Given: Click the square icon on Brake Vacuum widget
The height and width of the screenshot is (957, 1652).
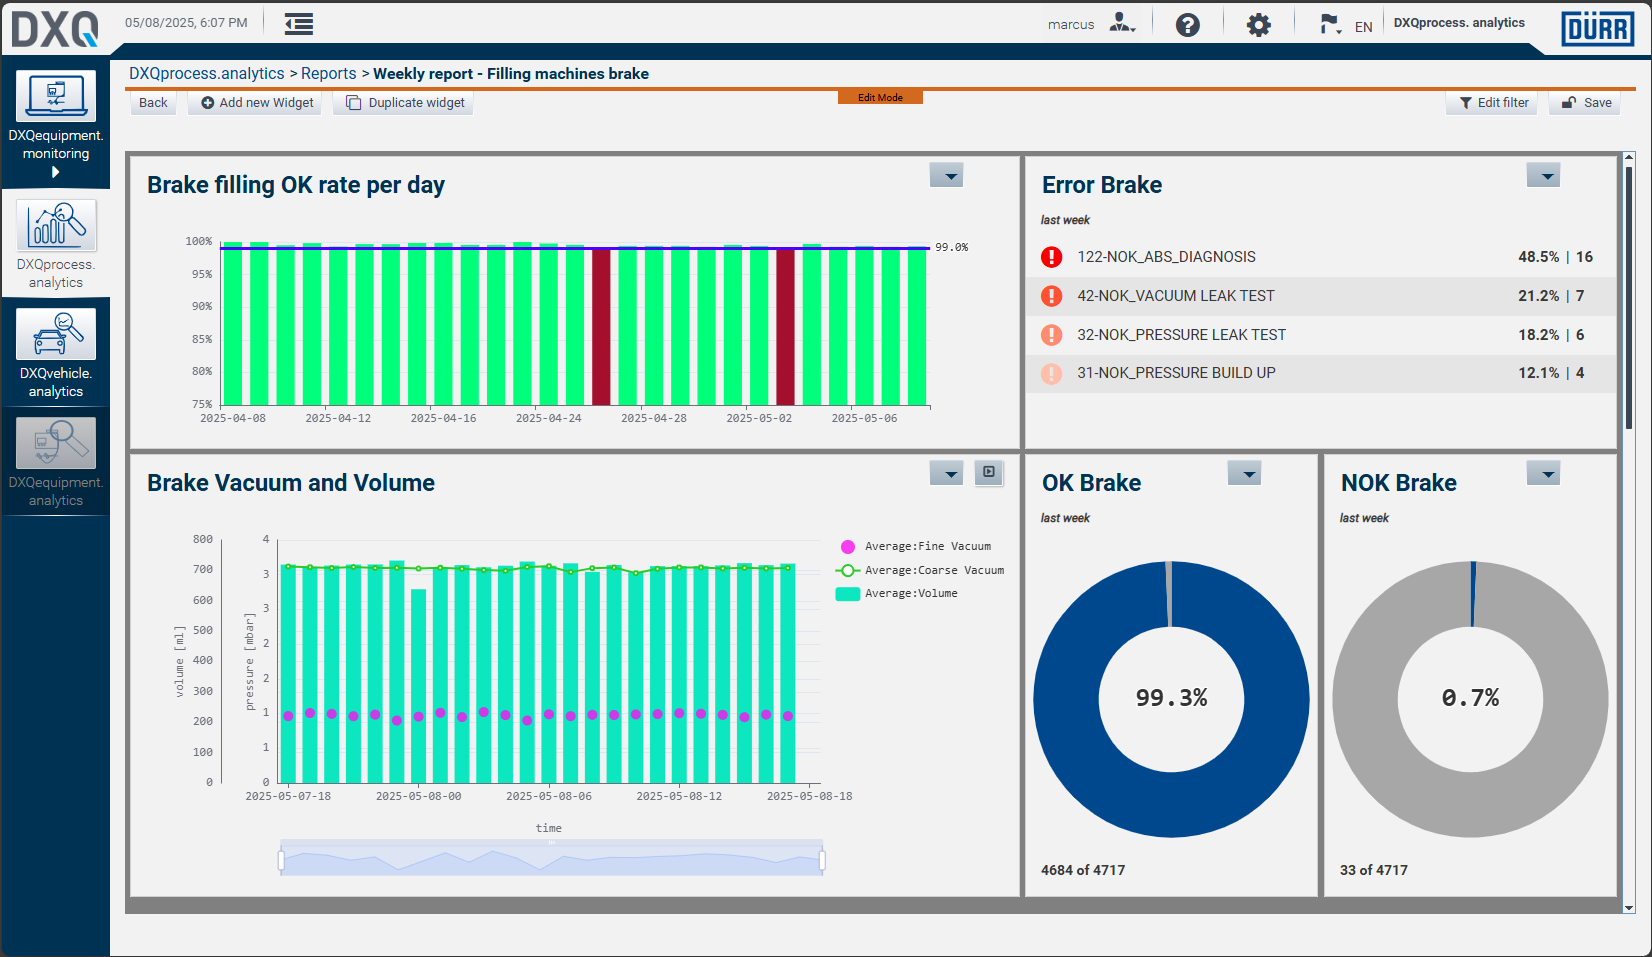Looking at the screenshot, I should (x=989, y=472).
